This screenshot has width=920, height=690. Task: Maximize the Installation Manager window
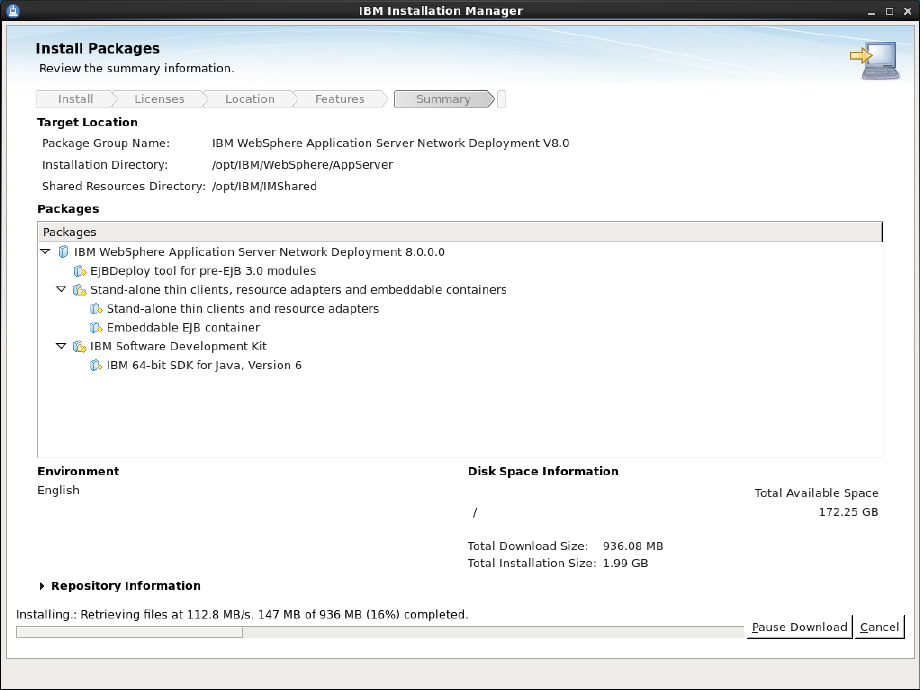click(x=889, y=11)
